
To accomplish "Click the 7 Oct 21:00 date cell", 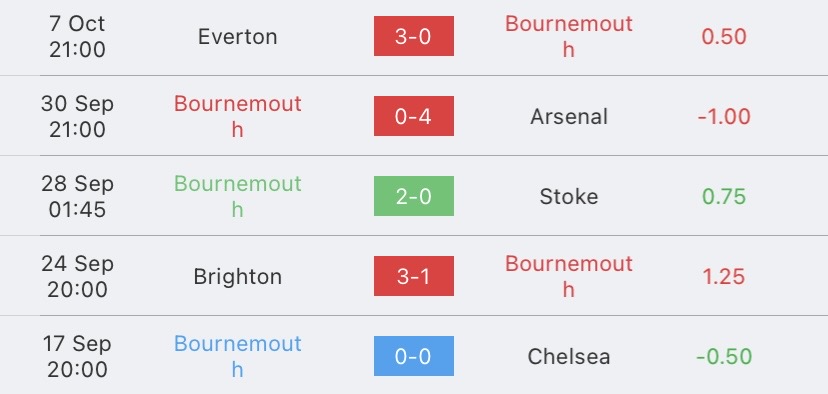I will click(x=77, y=36).
